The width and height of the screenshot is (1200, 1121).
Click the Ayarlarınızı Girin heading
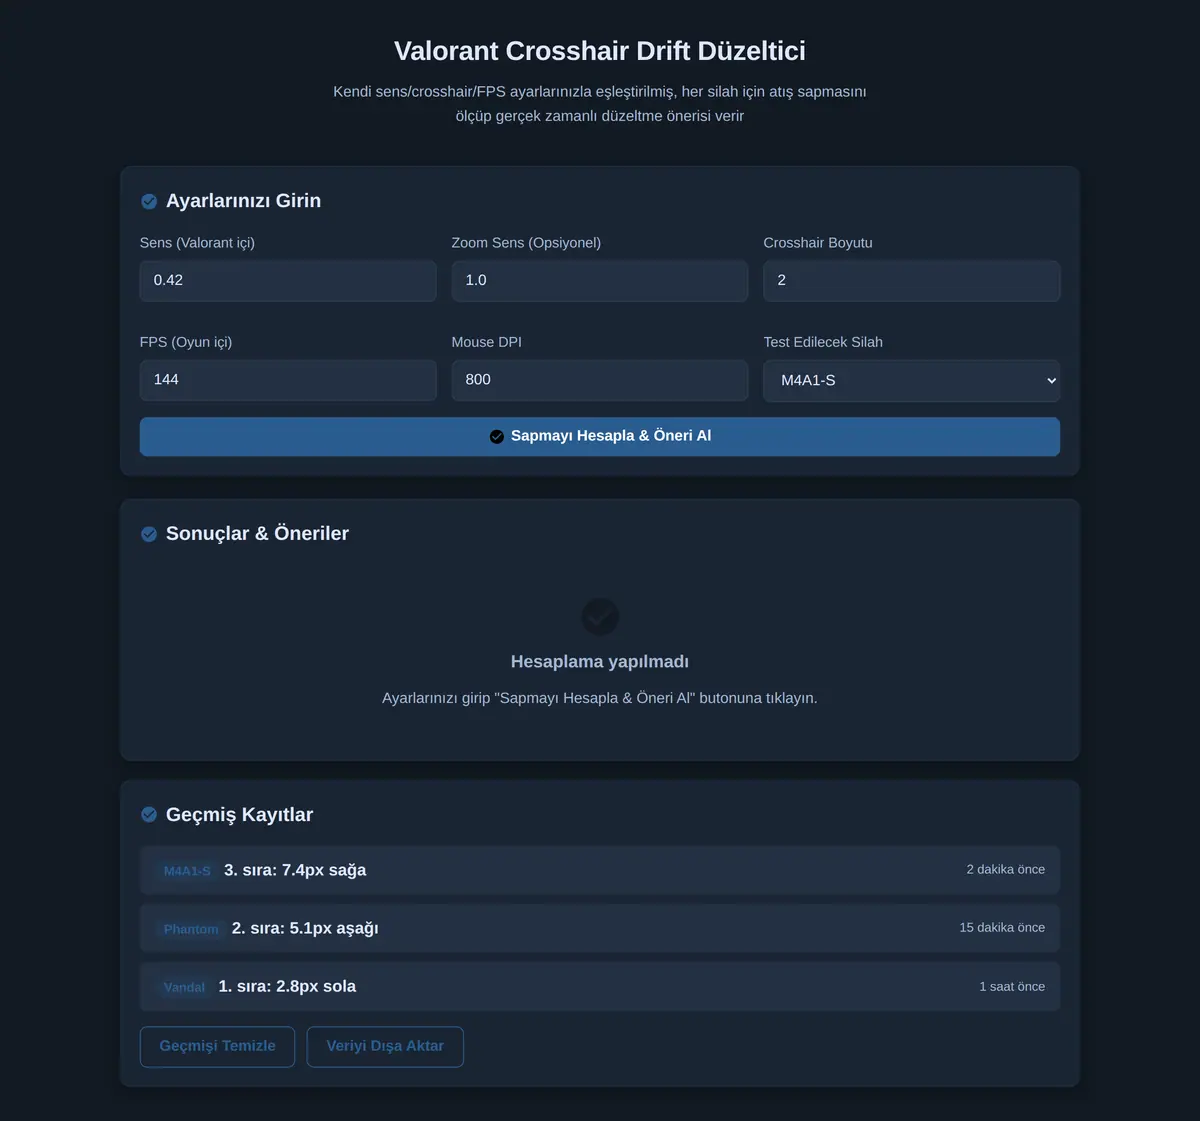click(x=243, y=201)
